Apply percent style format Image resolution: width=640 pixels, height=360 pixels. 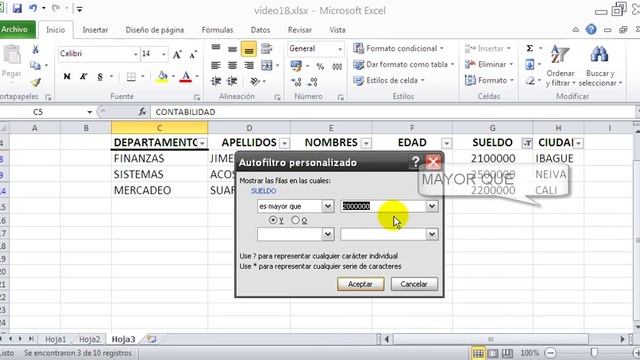320,67
